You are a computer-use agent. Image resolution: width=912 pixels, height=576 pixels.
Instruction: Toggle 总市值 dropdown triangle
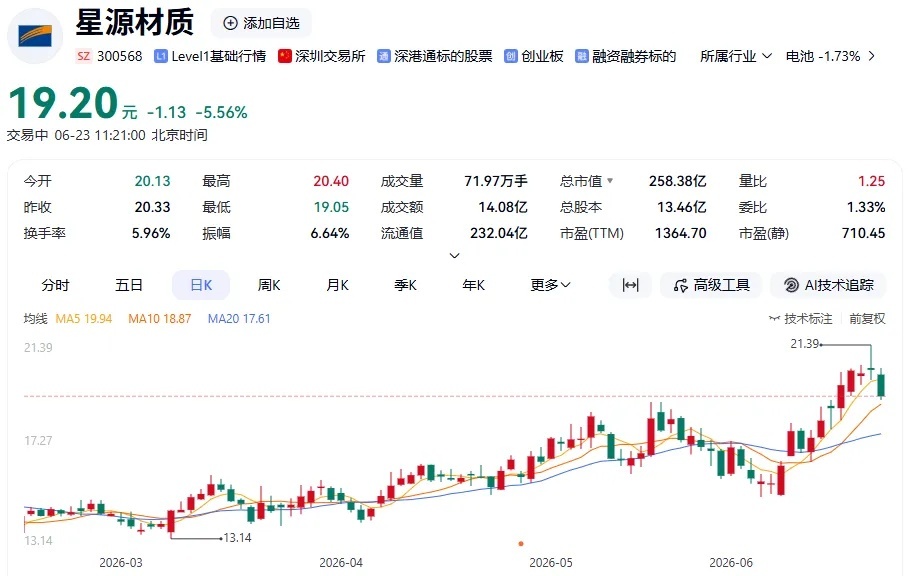coord(610,180)
